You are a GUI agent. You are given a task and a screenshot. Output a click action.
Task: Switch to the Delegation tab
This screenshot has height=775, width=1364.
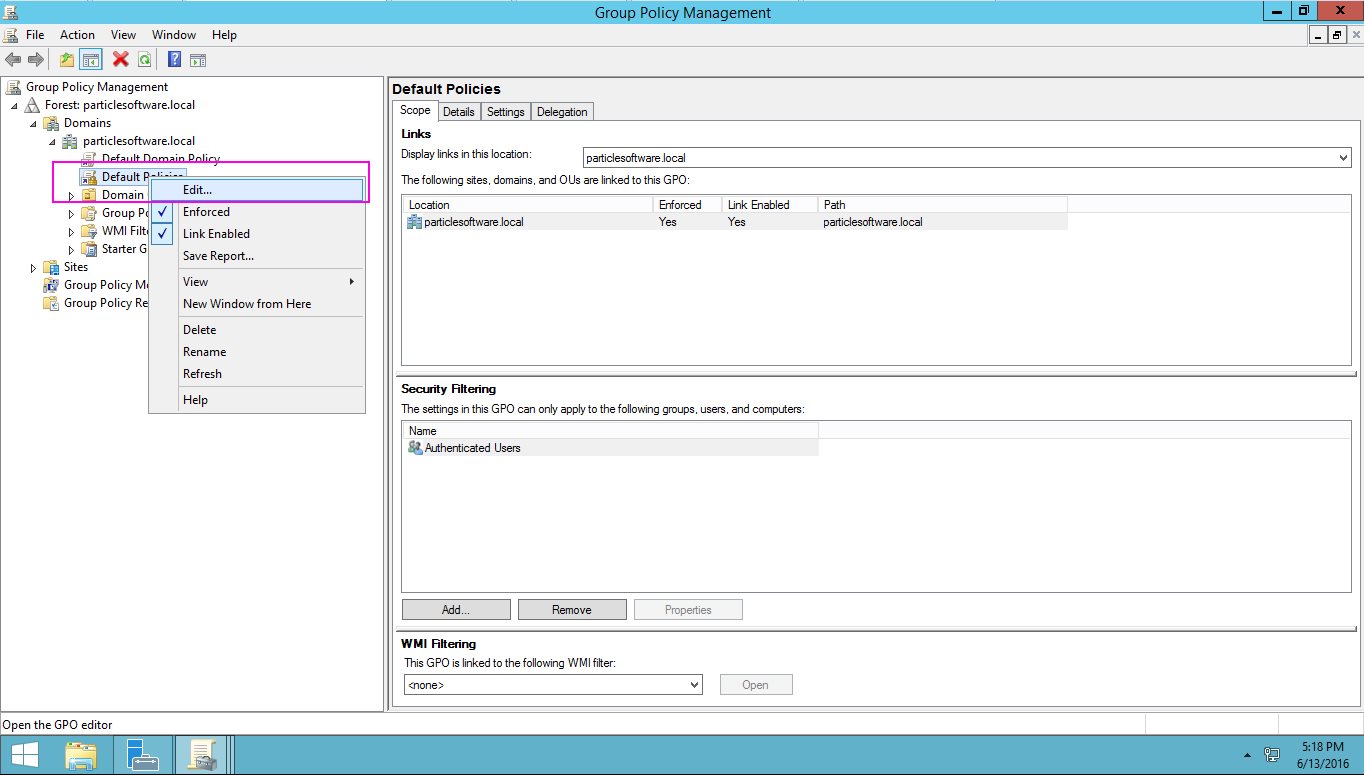562,112
